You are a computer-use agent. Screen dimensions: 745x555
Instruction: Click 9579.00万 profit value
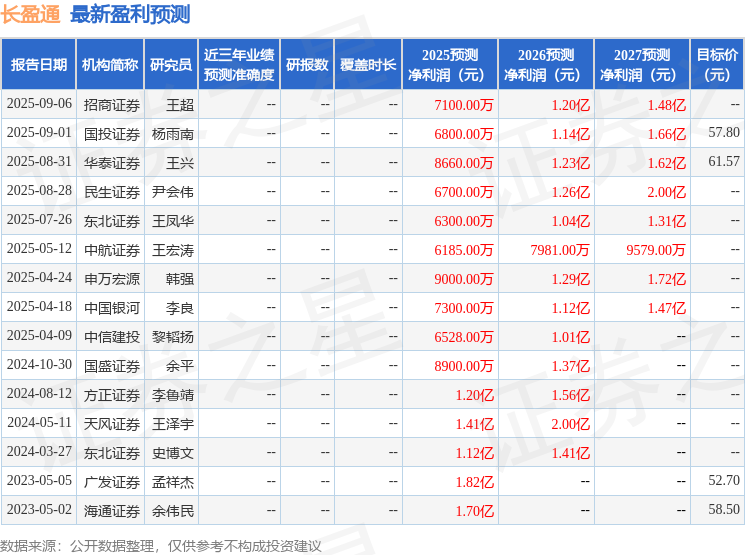coord(656,250)
